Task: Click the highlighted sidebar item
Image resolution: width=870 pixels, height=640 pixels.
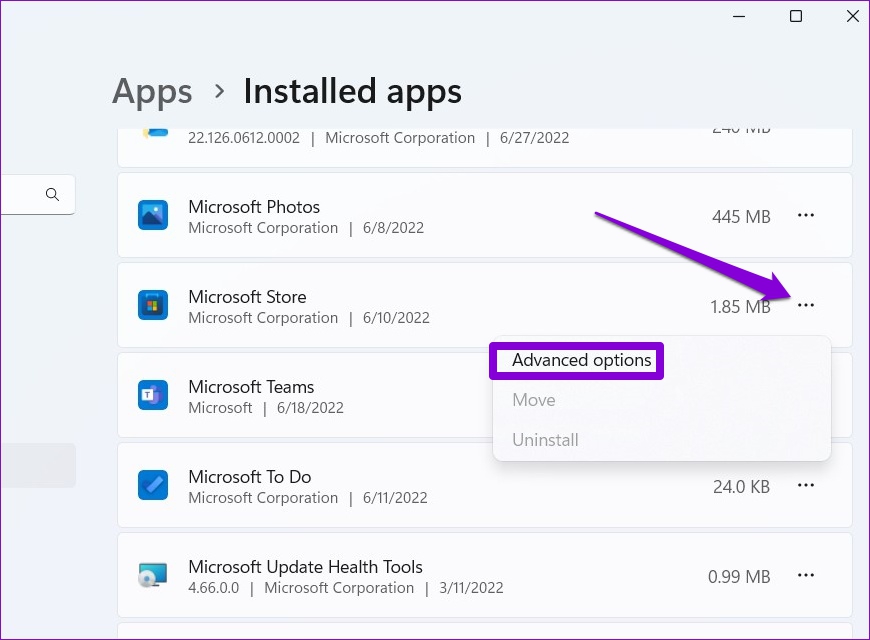Action: pyautogui.click(x=38, y=465)
